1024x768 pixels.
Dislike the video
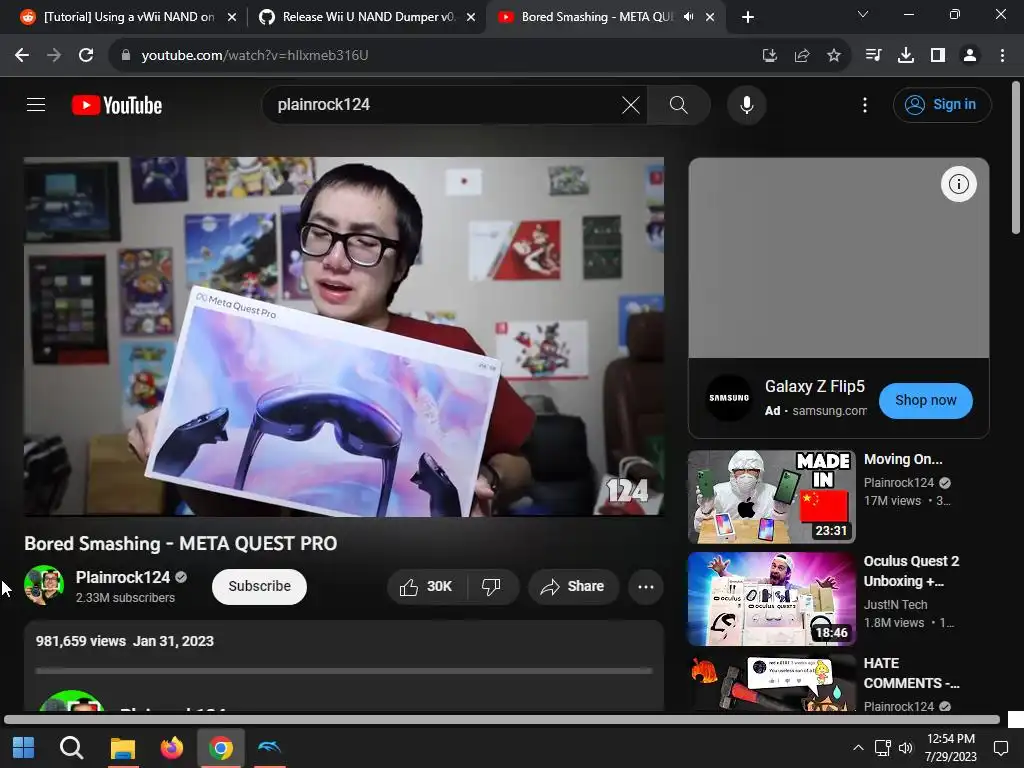[x=492, y=586]
